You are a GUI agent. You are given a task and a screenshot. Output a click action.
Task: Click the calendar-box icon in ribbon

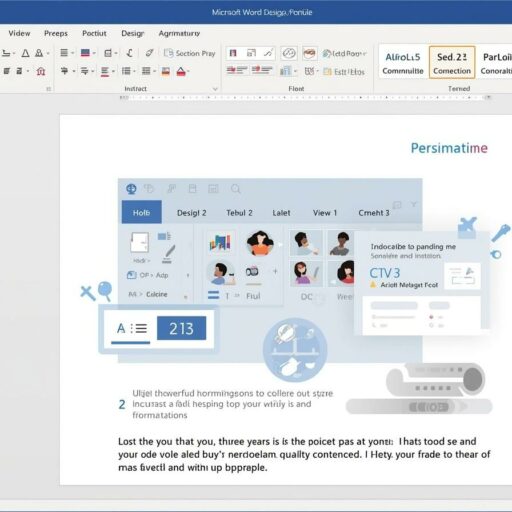pos(108,53)
